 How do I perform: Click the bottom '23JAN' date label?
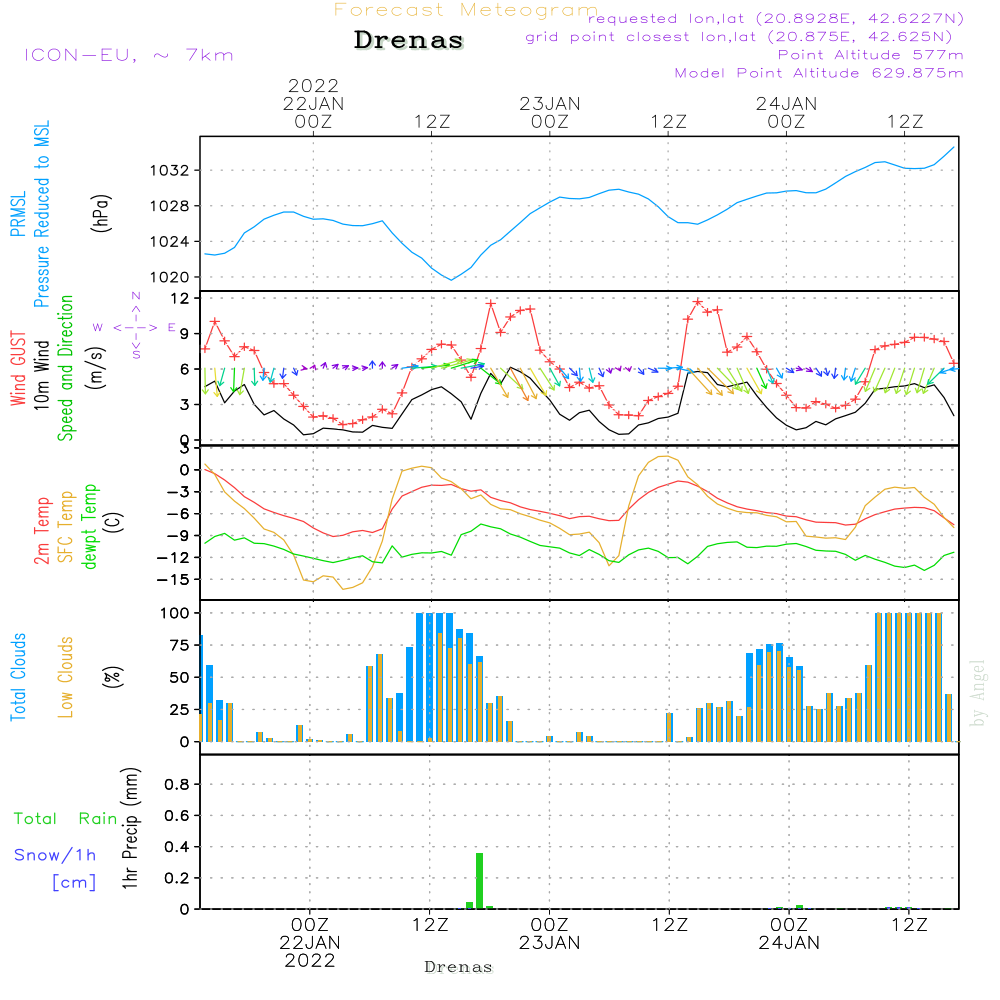tap(550, 943)
